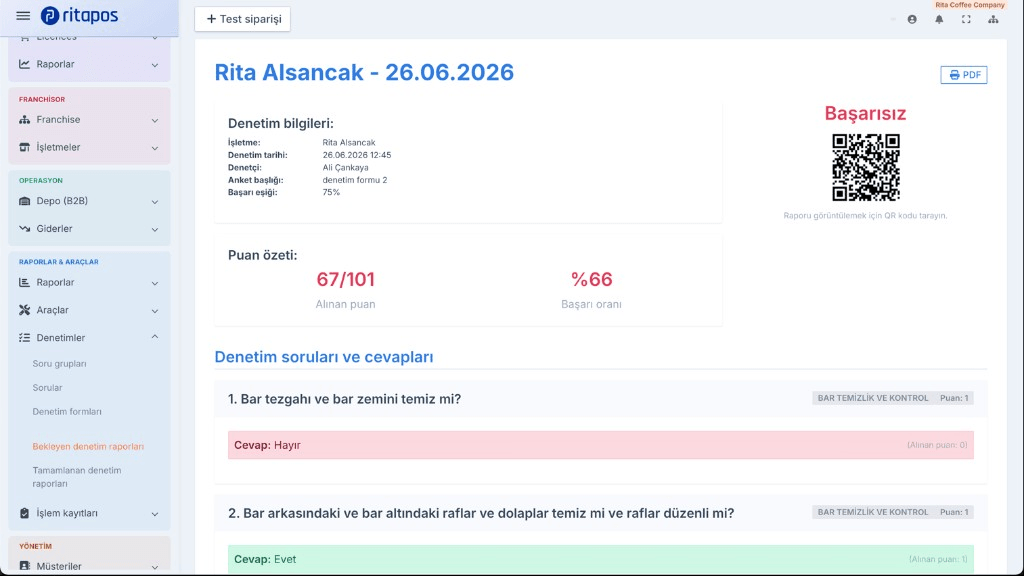Click the İşlem kayıtları clipboard icon

click(x=24, y=513)
